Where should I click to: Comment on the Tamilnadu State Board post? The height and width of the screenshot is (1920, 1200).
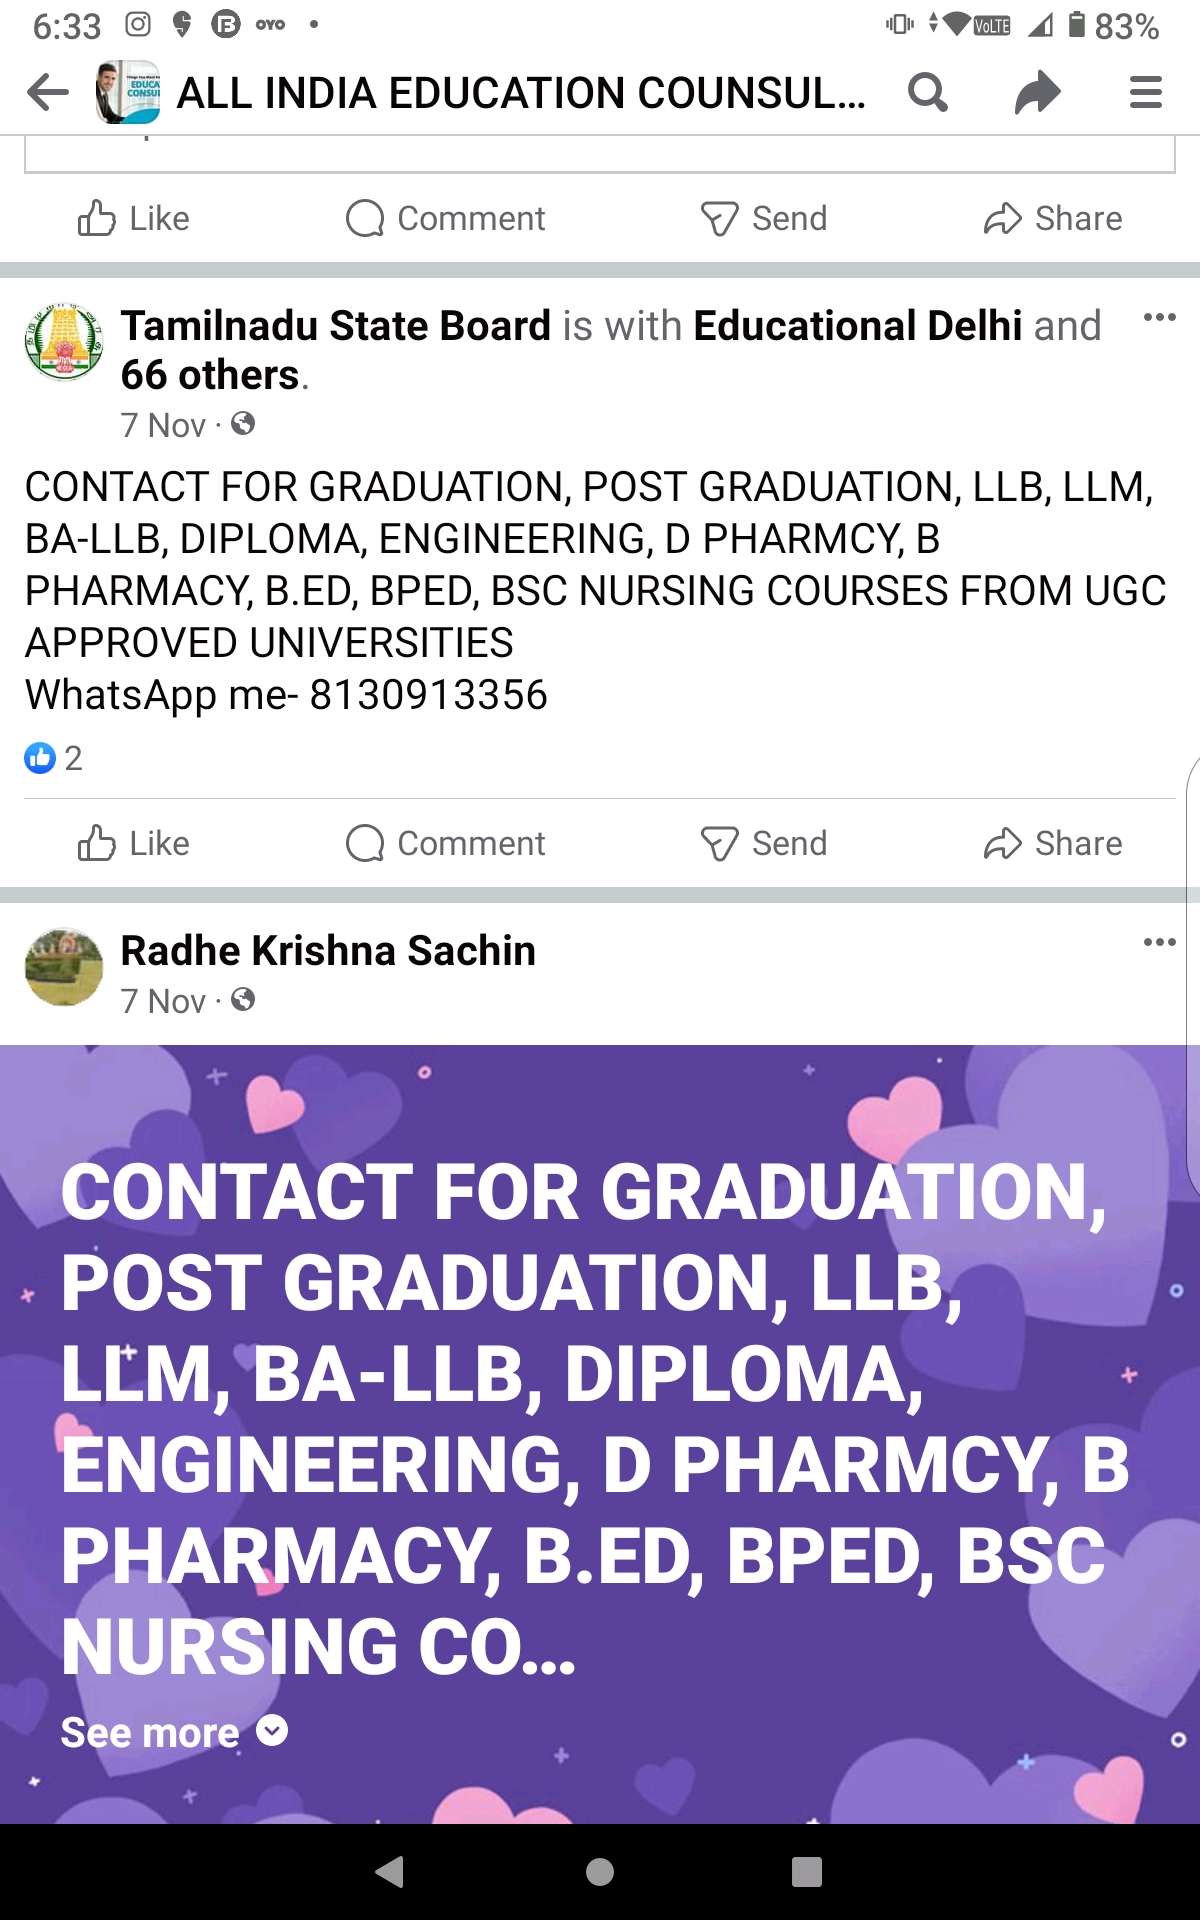coord(446,843)
